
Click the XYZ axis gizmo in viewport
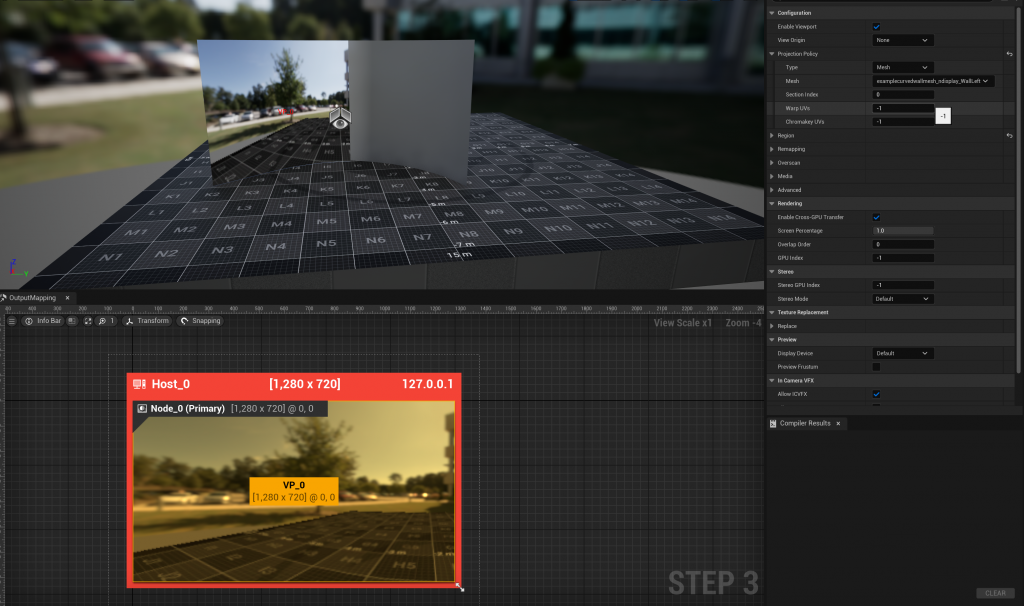point(17,268)
